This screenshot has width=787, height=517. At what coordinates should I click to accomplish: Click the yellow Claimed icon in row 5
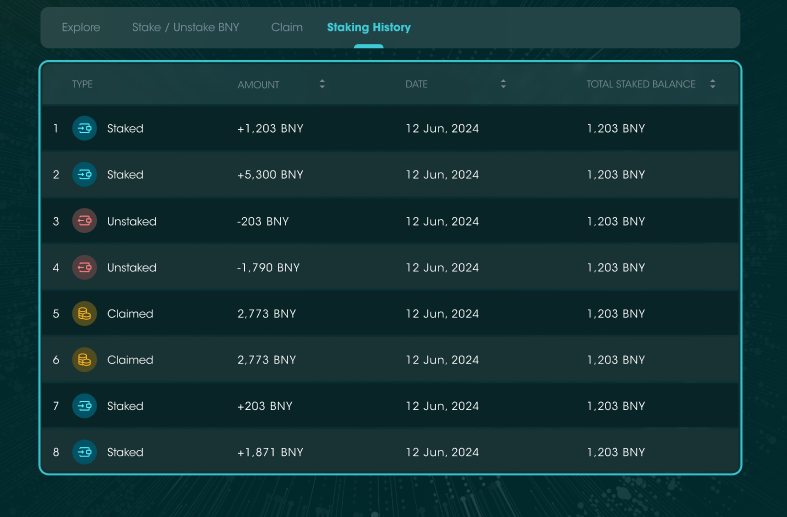[x=85, y=313]
